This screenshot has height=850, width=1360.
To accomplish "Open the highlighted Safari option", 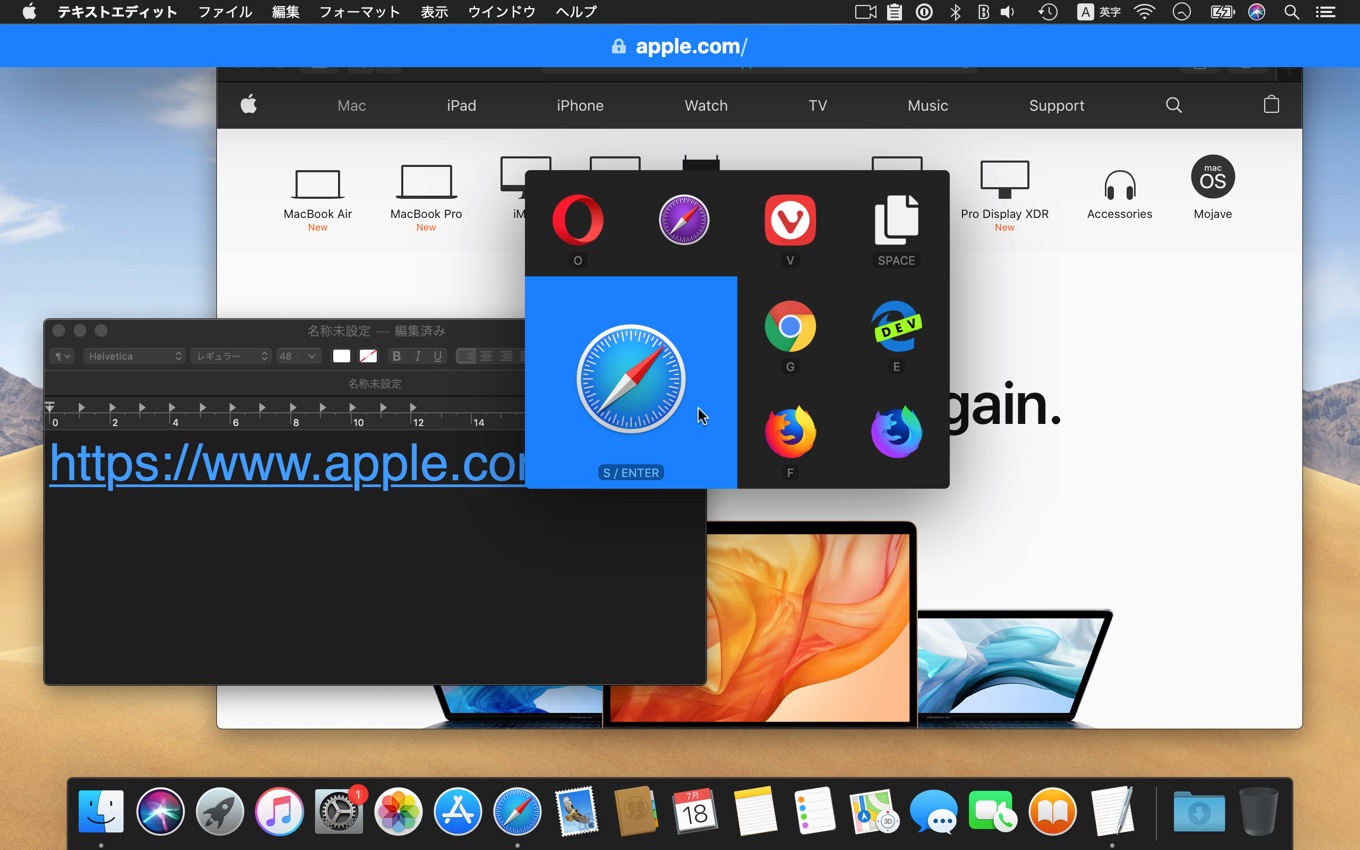I will pos(630,380).
